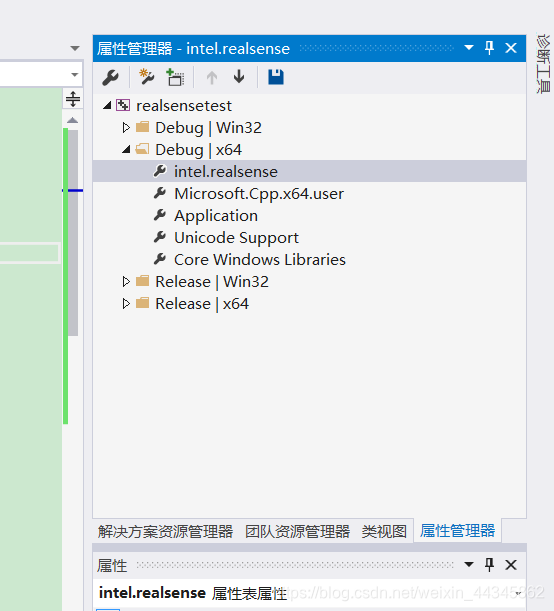Move the property sheet down
The height and width of the screenshot is (611, 554).
[239, 77]
